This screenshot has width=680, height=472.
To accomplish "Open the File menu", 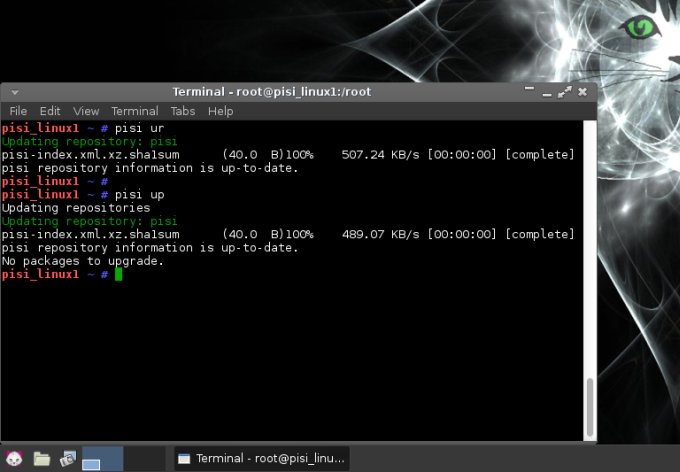I will pos(18,111).
